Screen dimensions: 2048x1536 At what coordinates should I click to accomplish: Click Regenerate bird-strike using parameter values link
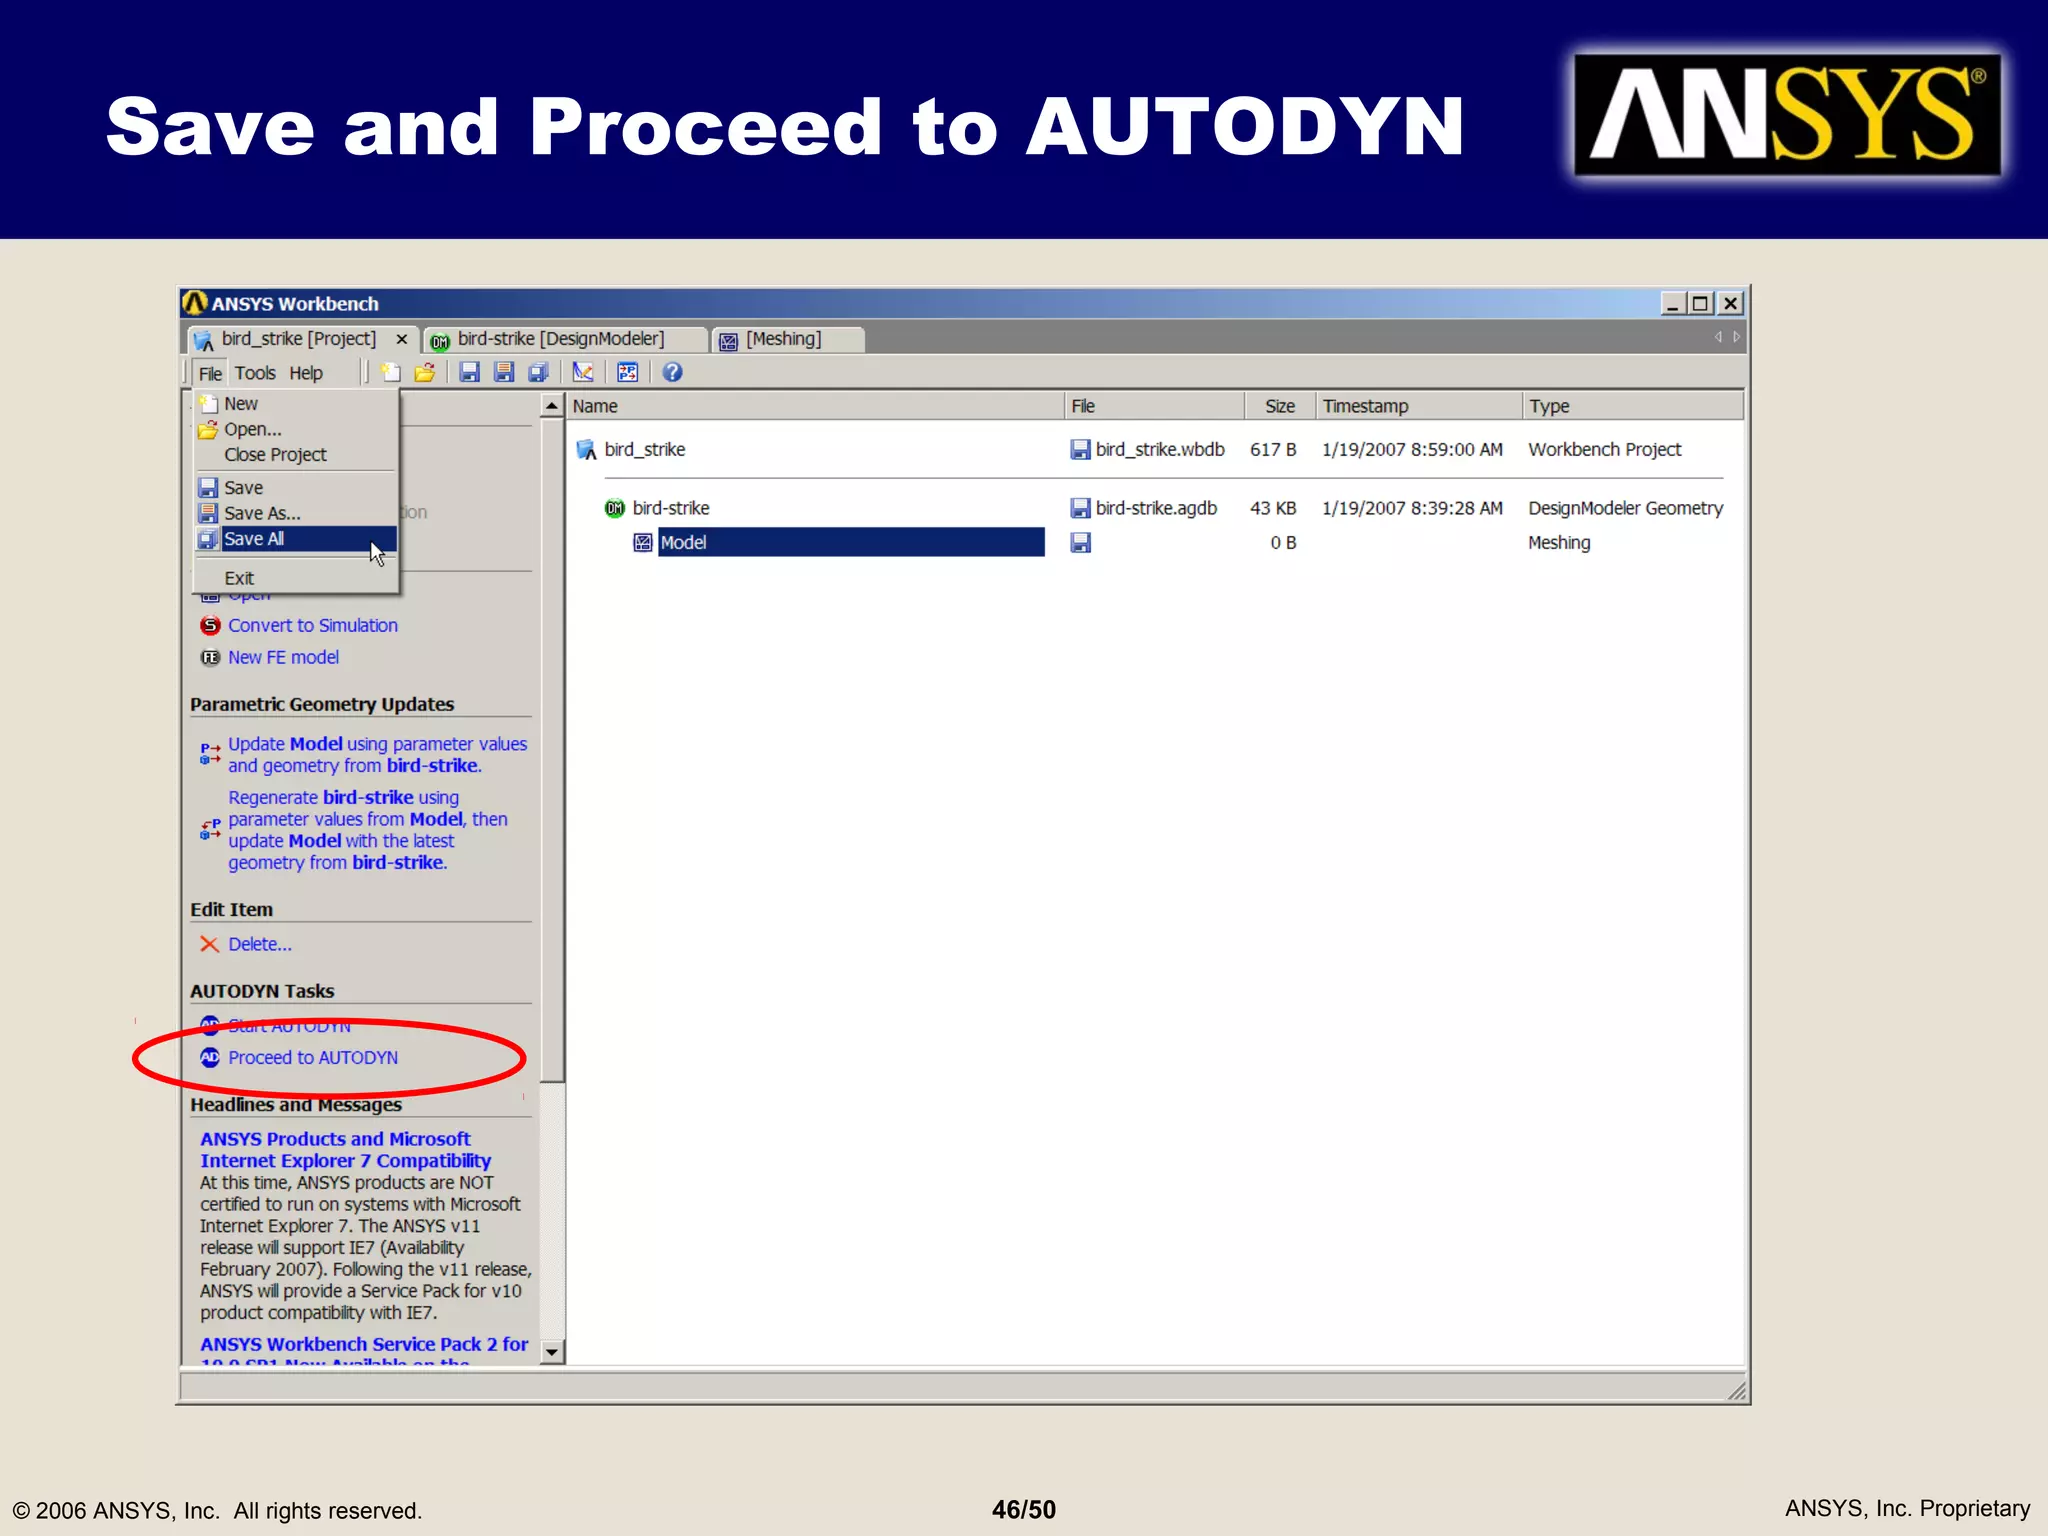click(x=368, y=830)
